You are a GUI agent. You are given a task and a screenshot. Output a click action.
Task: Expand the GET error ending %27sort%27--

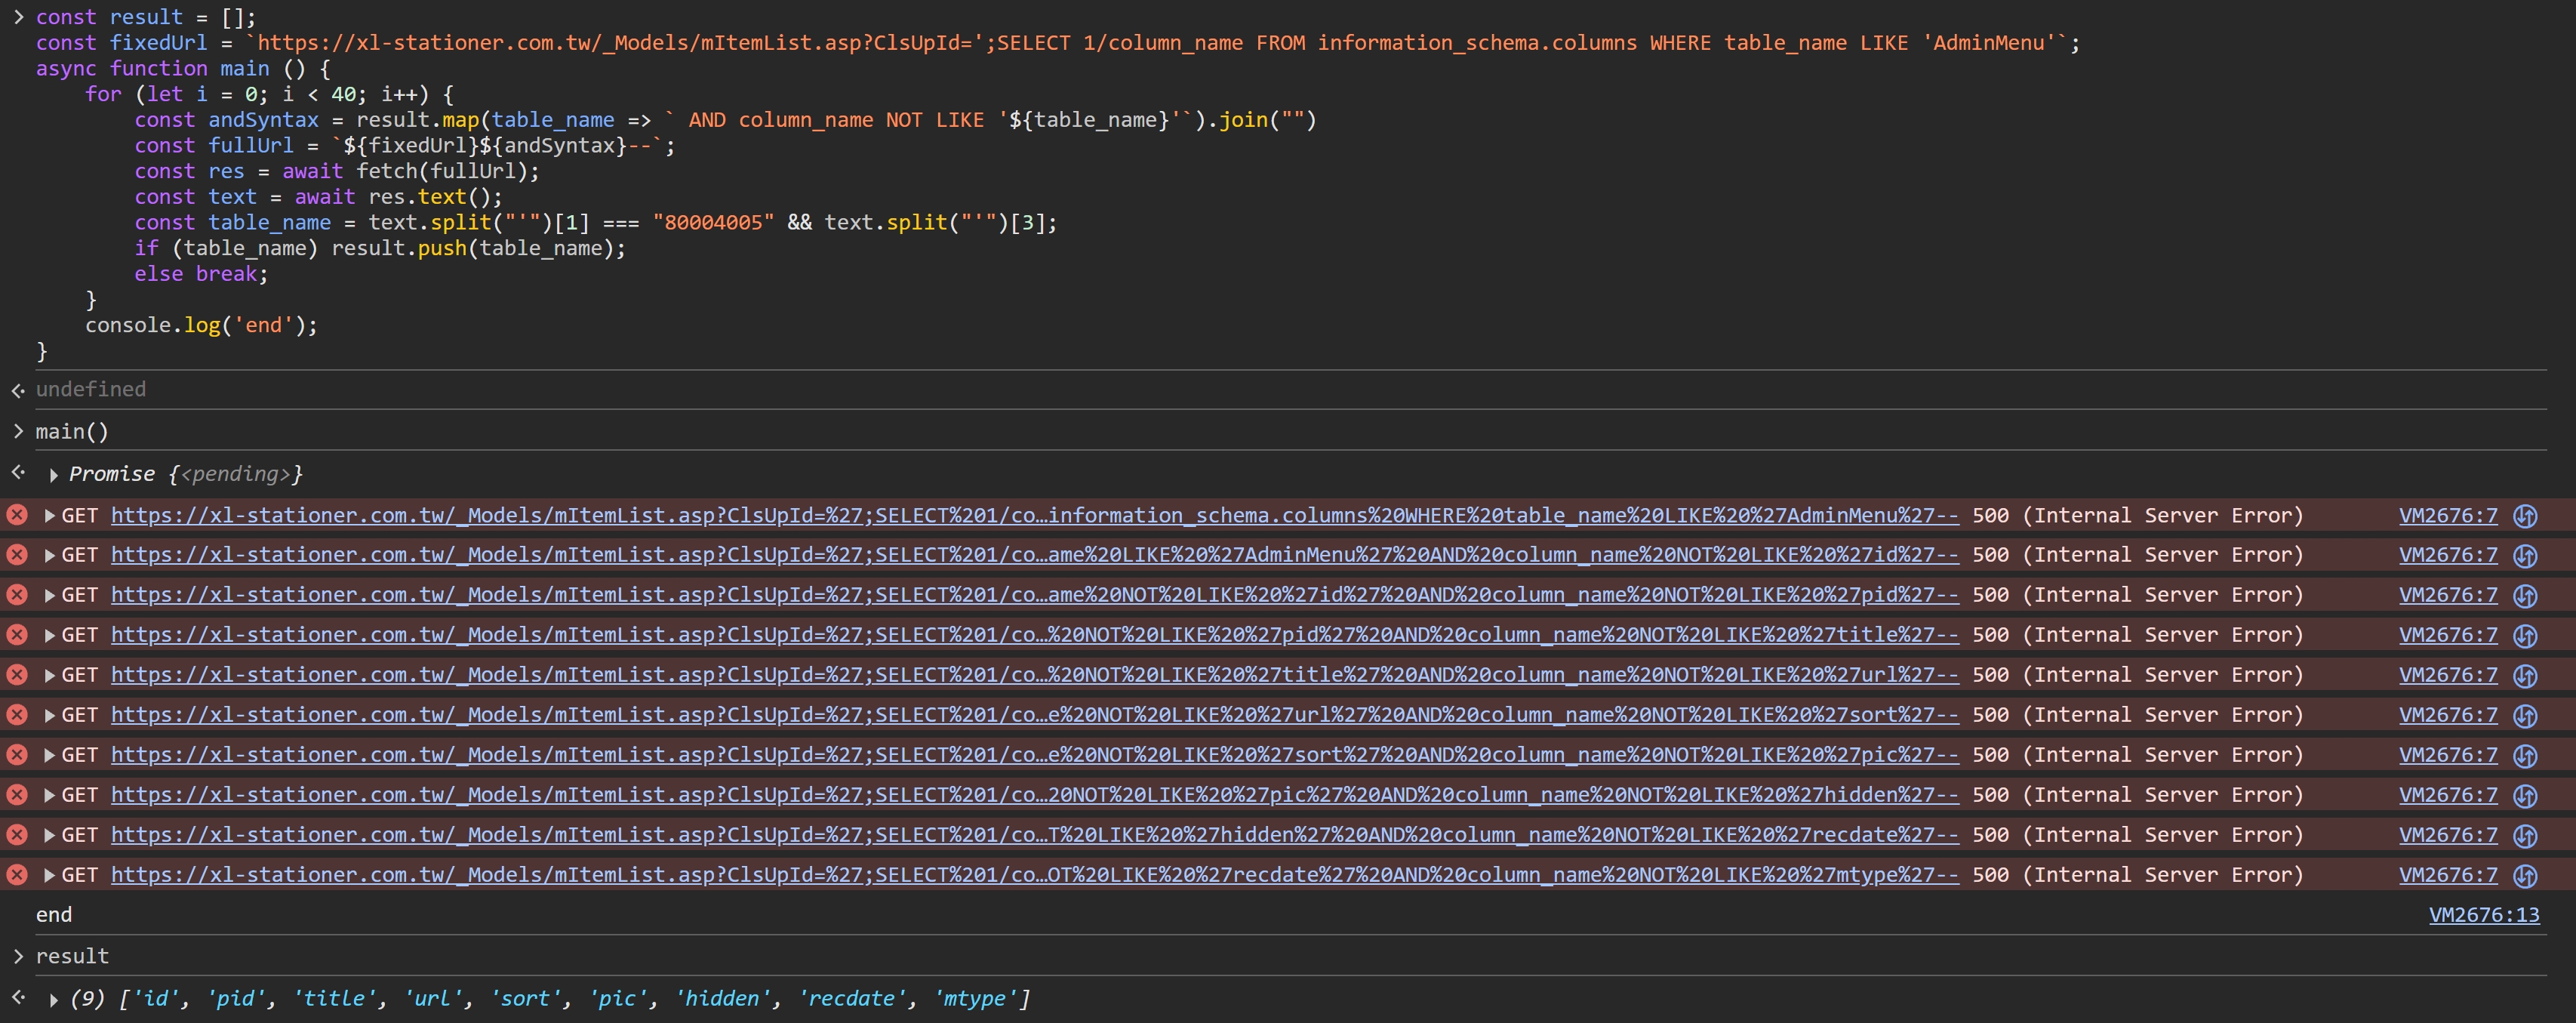[49, 716]
